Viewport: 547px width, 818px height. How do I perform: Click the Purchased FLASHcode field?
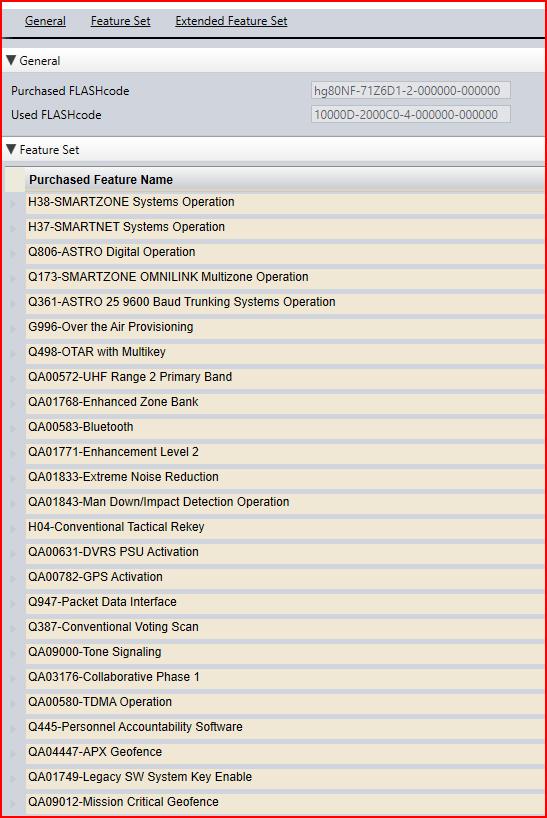(410, 90)
